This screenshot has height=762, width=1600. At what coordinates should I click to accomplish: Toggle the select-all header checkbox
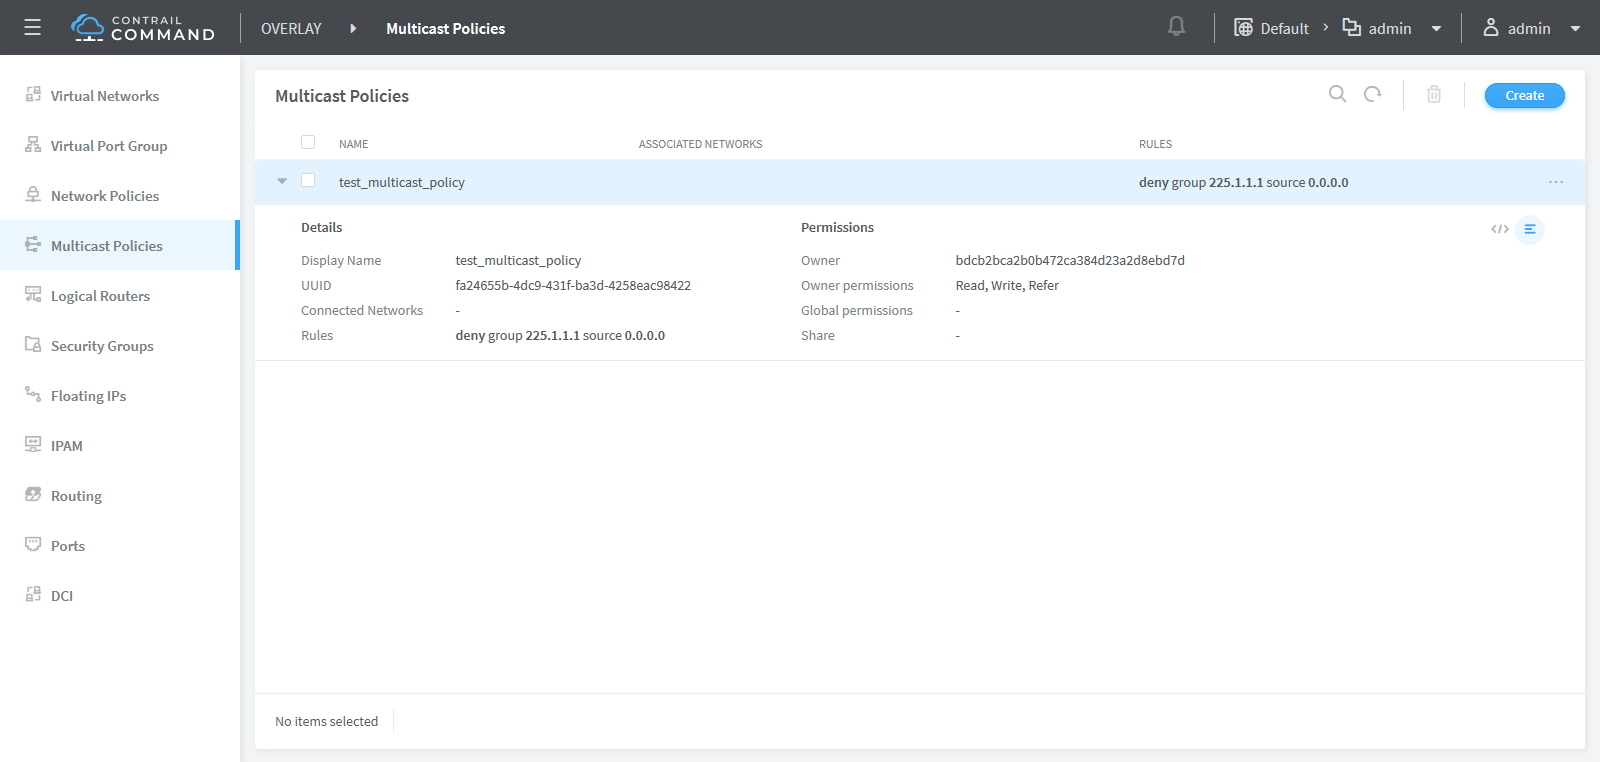pyautogui.click(x=308, y=143)
